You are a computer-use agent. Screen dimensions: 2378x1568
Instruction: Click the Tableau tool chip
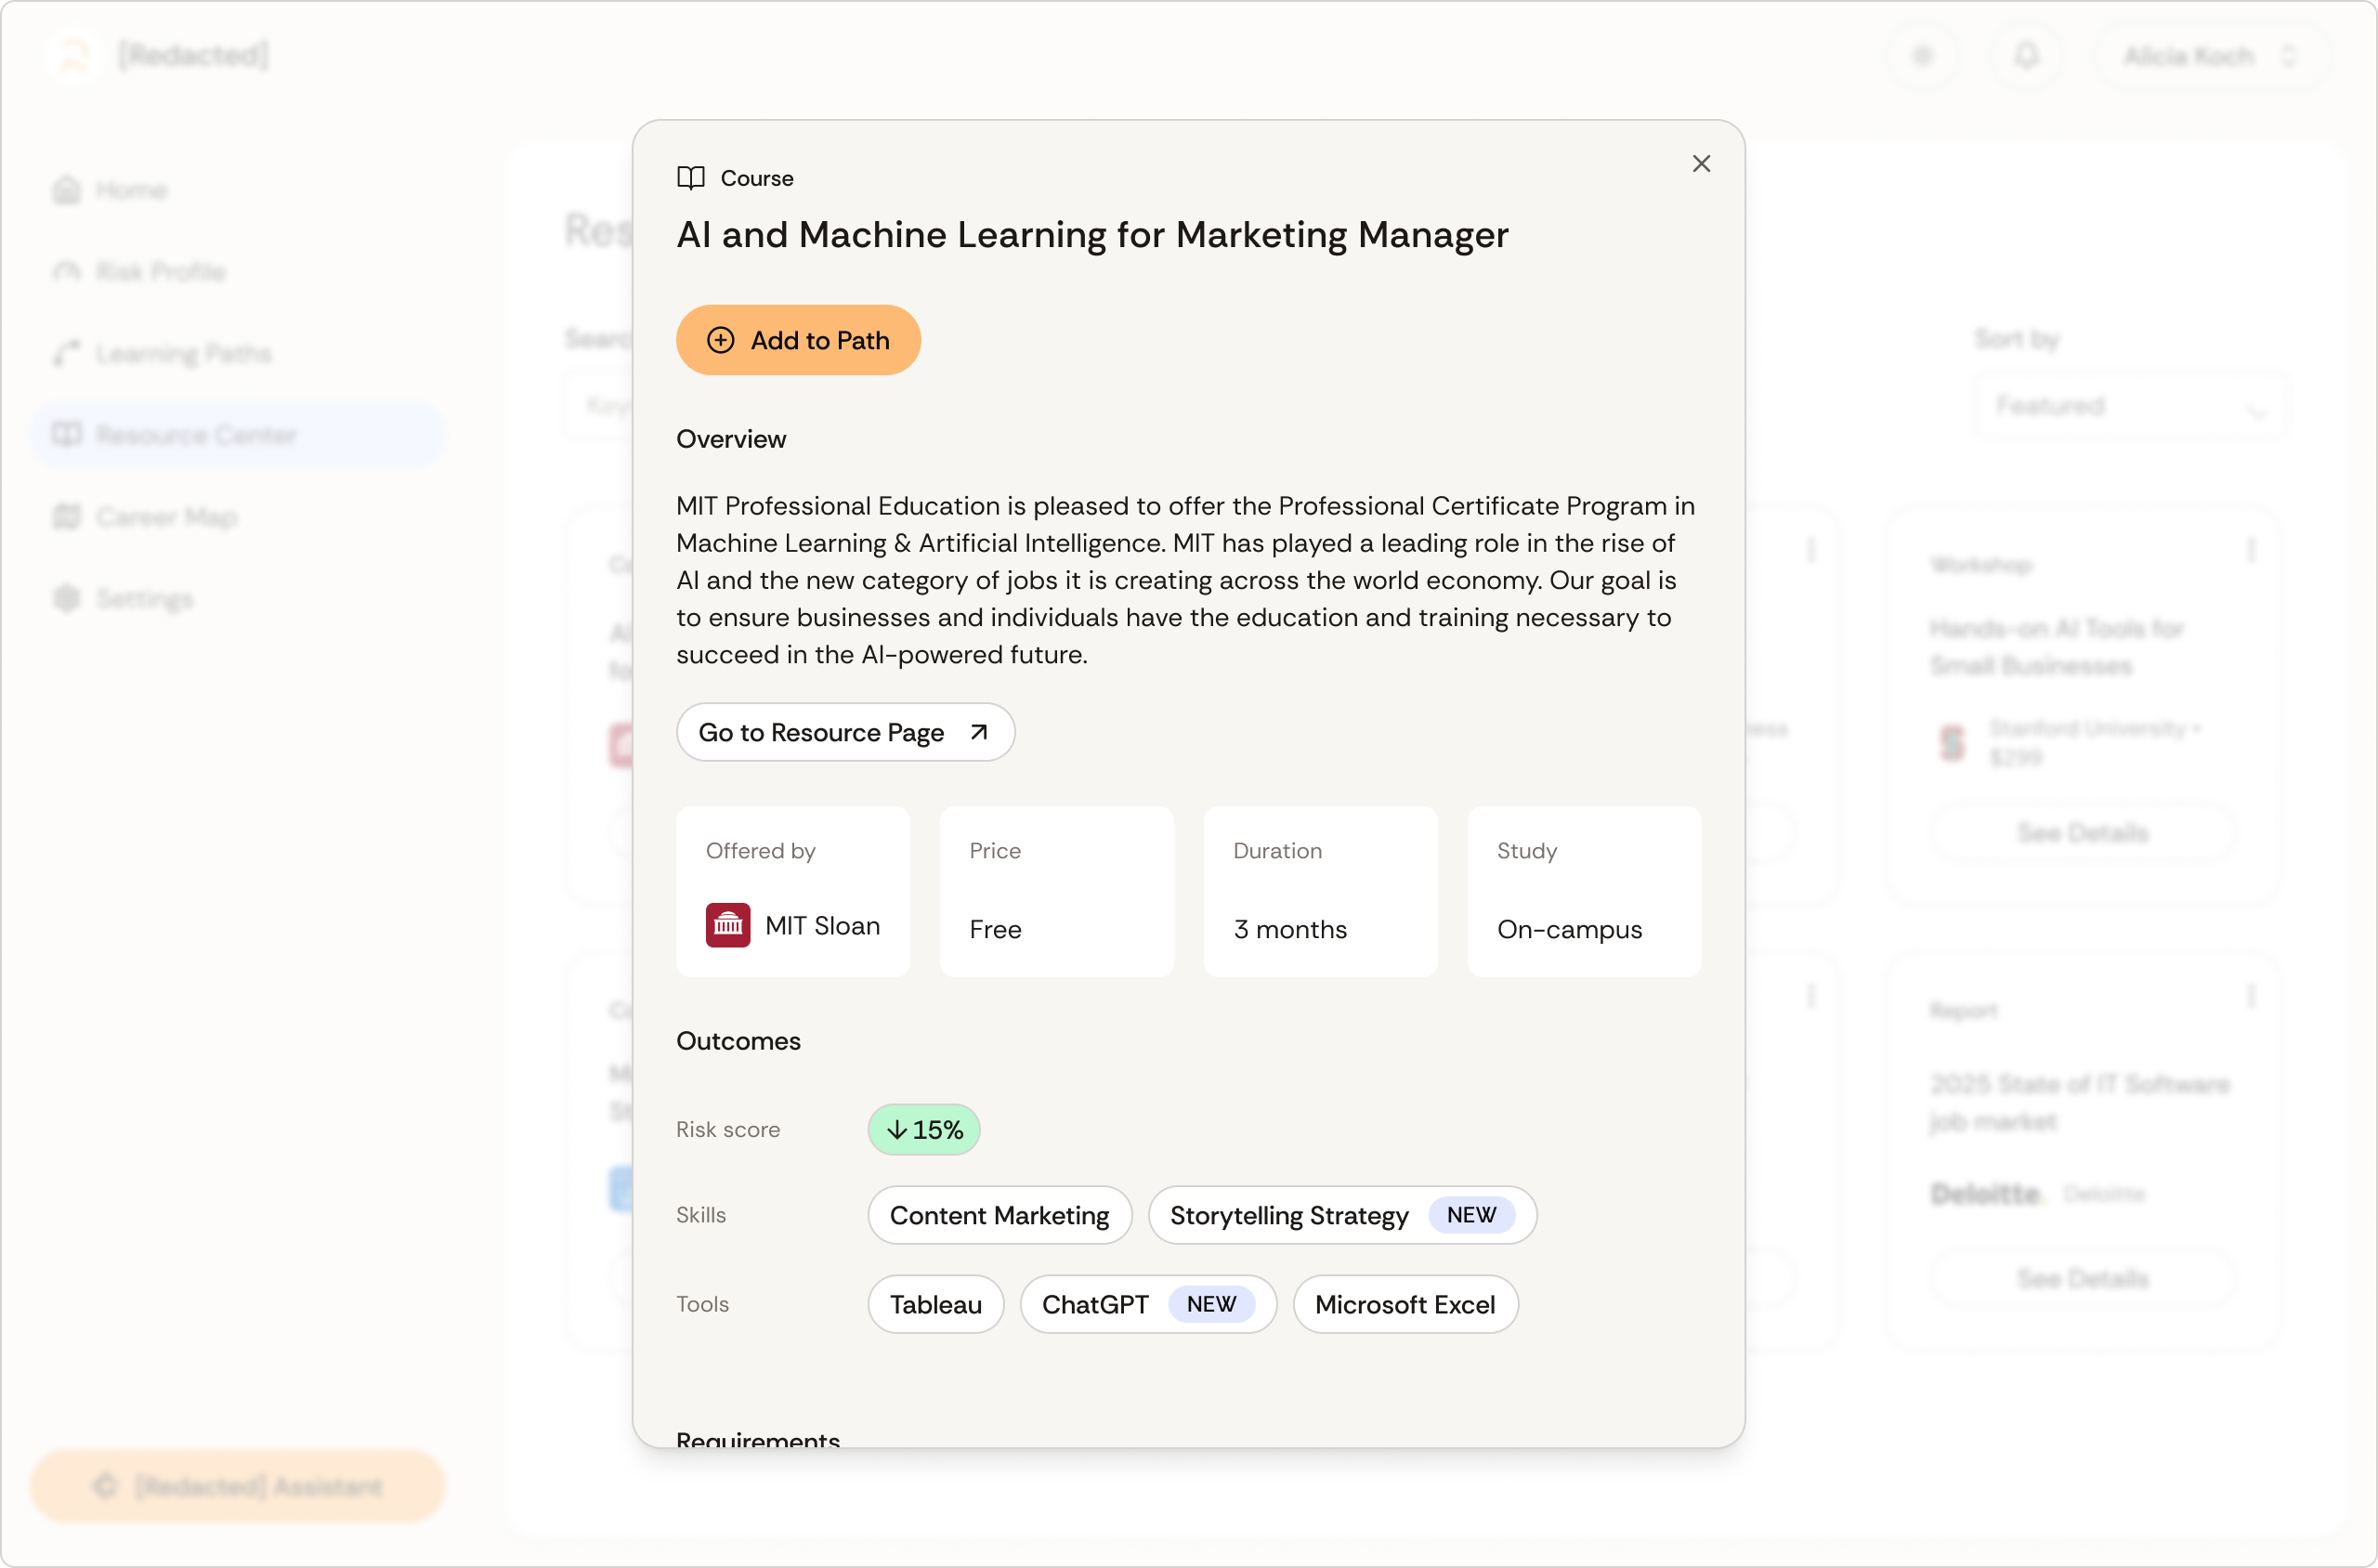(x=935, y=1304)
